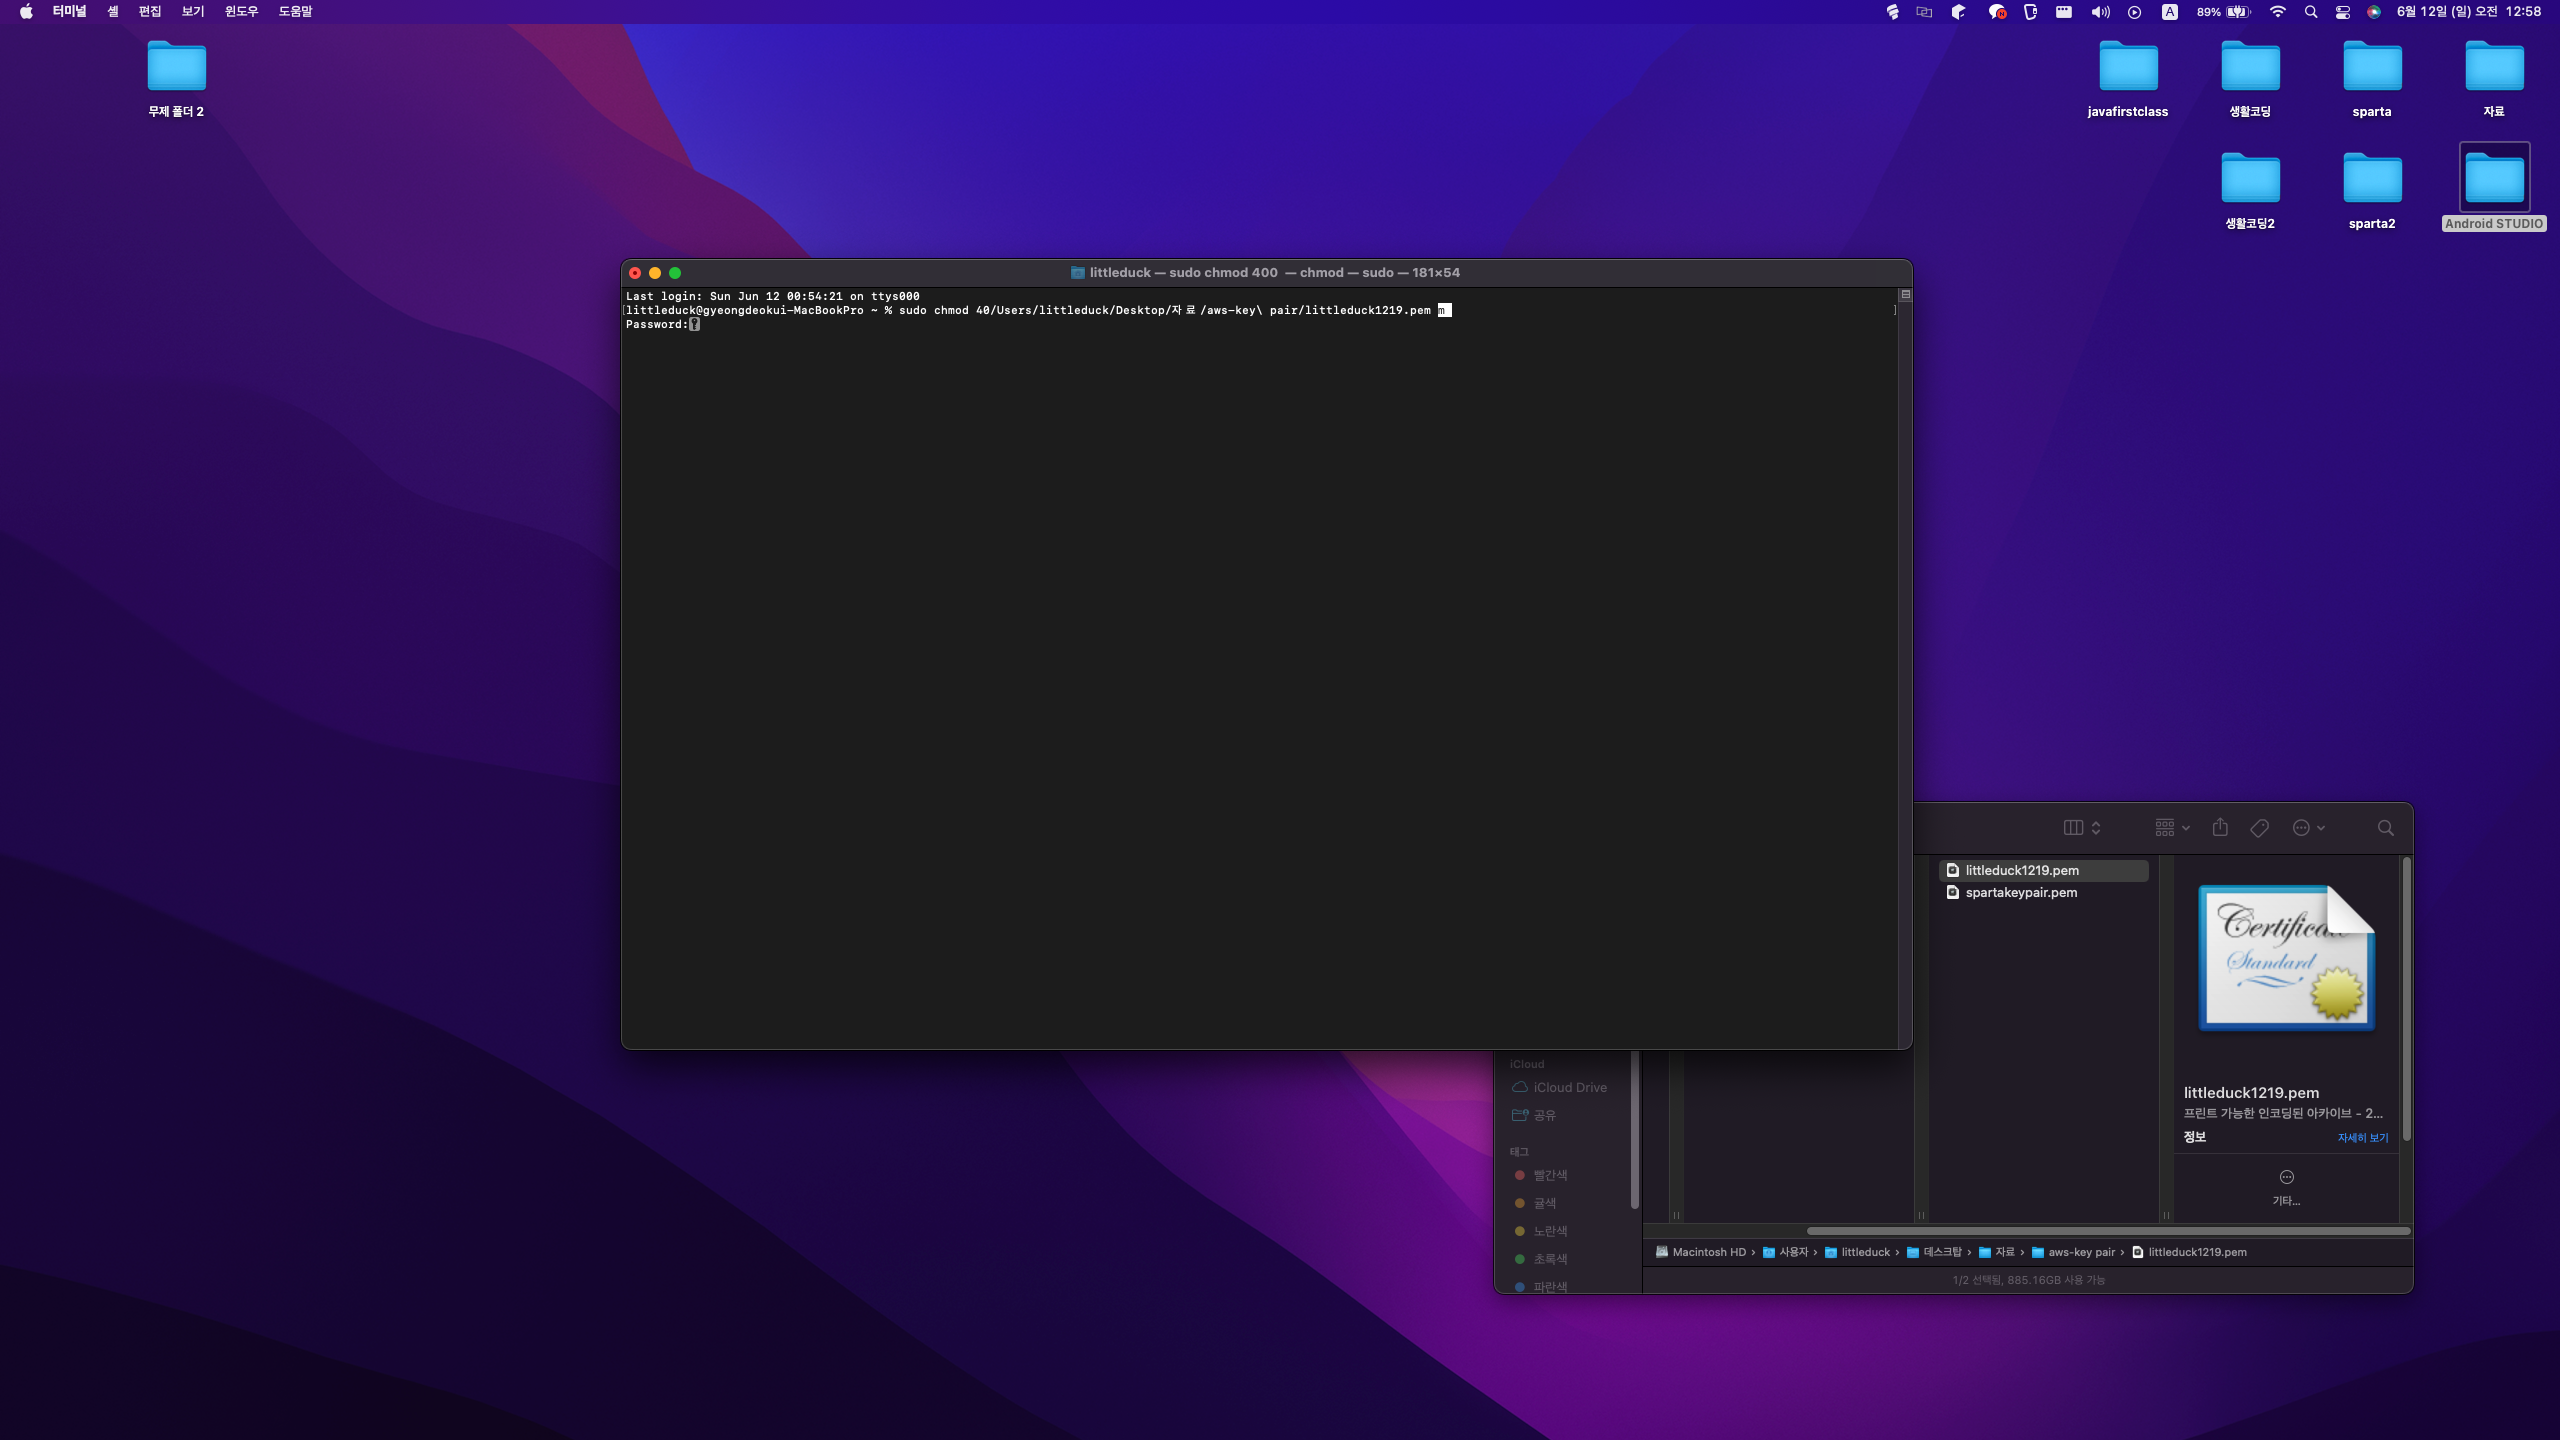Select the 초록색 tag in sidebar
Viewport: 2560px width, 1440px height.
[1541, 1259]
